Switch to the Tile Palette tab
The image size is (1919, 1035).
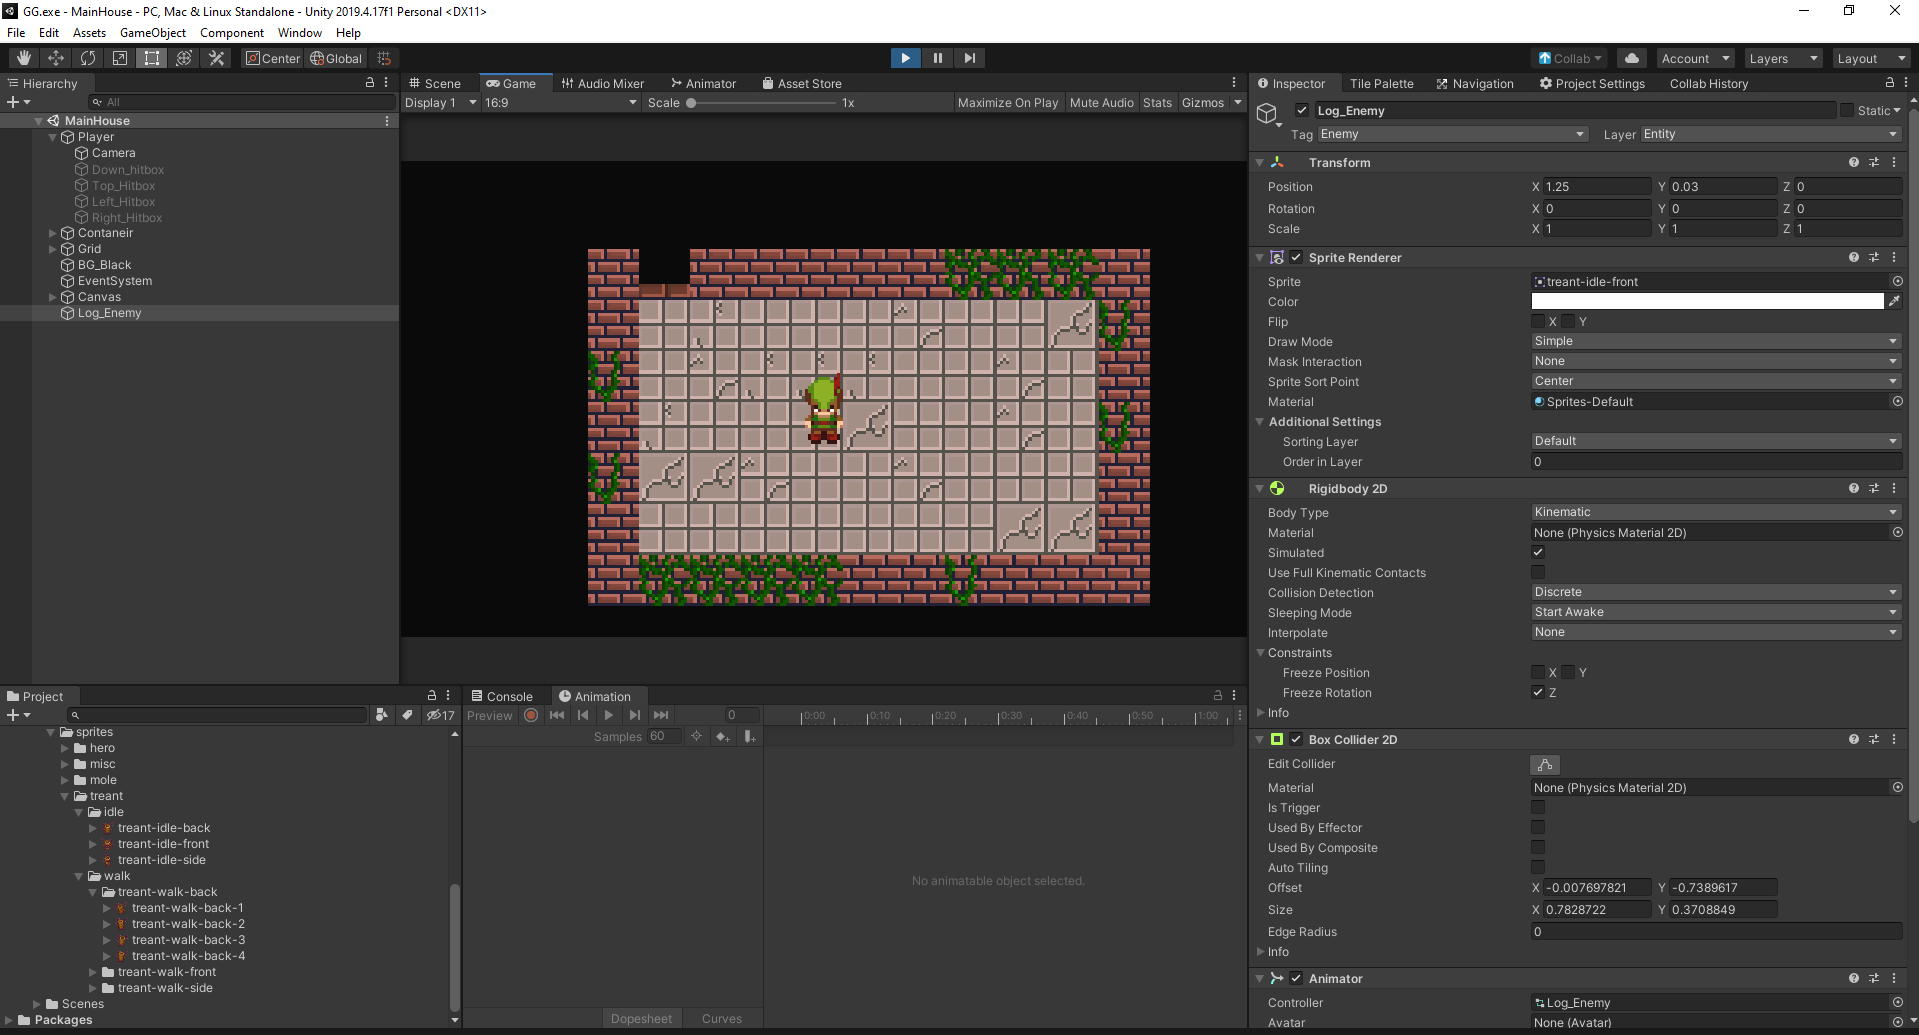tap(1381, 83)
